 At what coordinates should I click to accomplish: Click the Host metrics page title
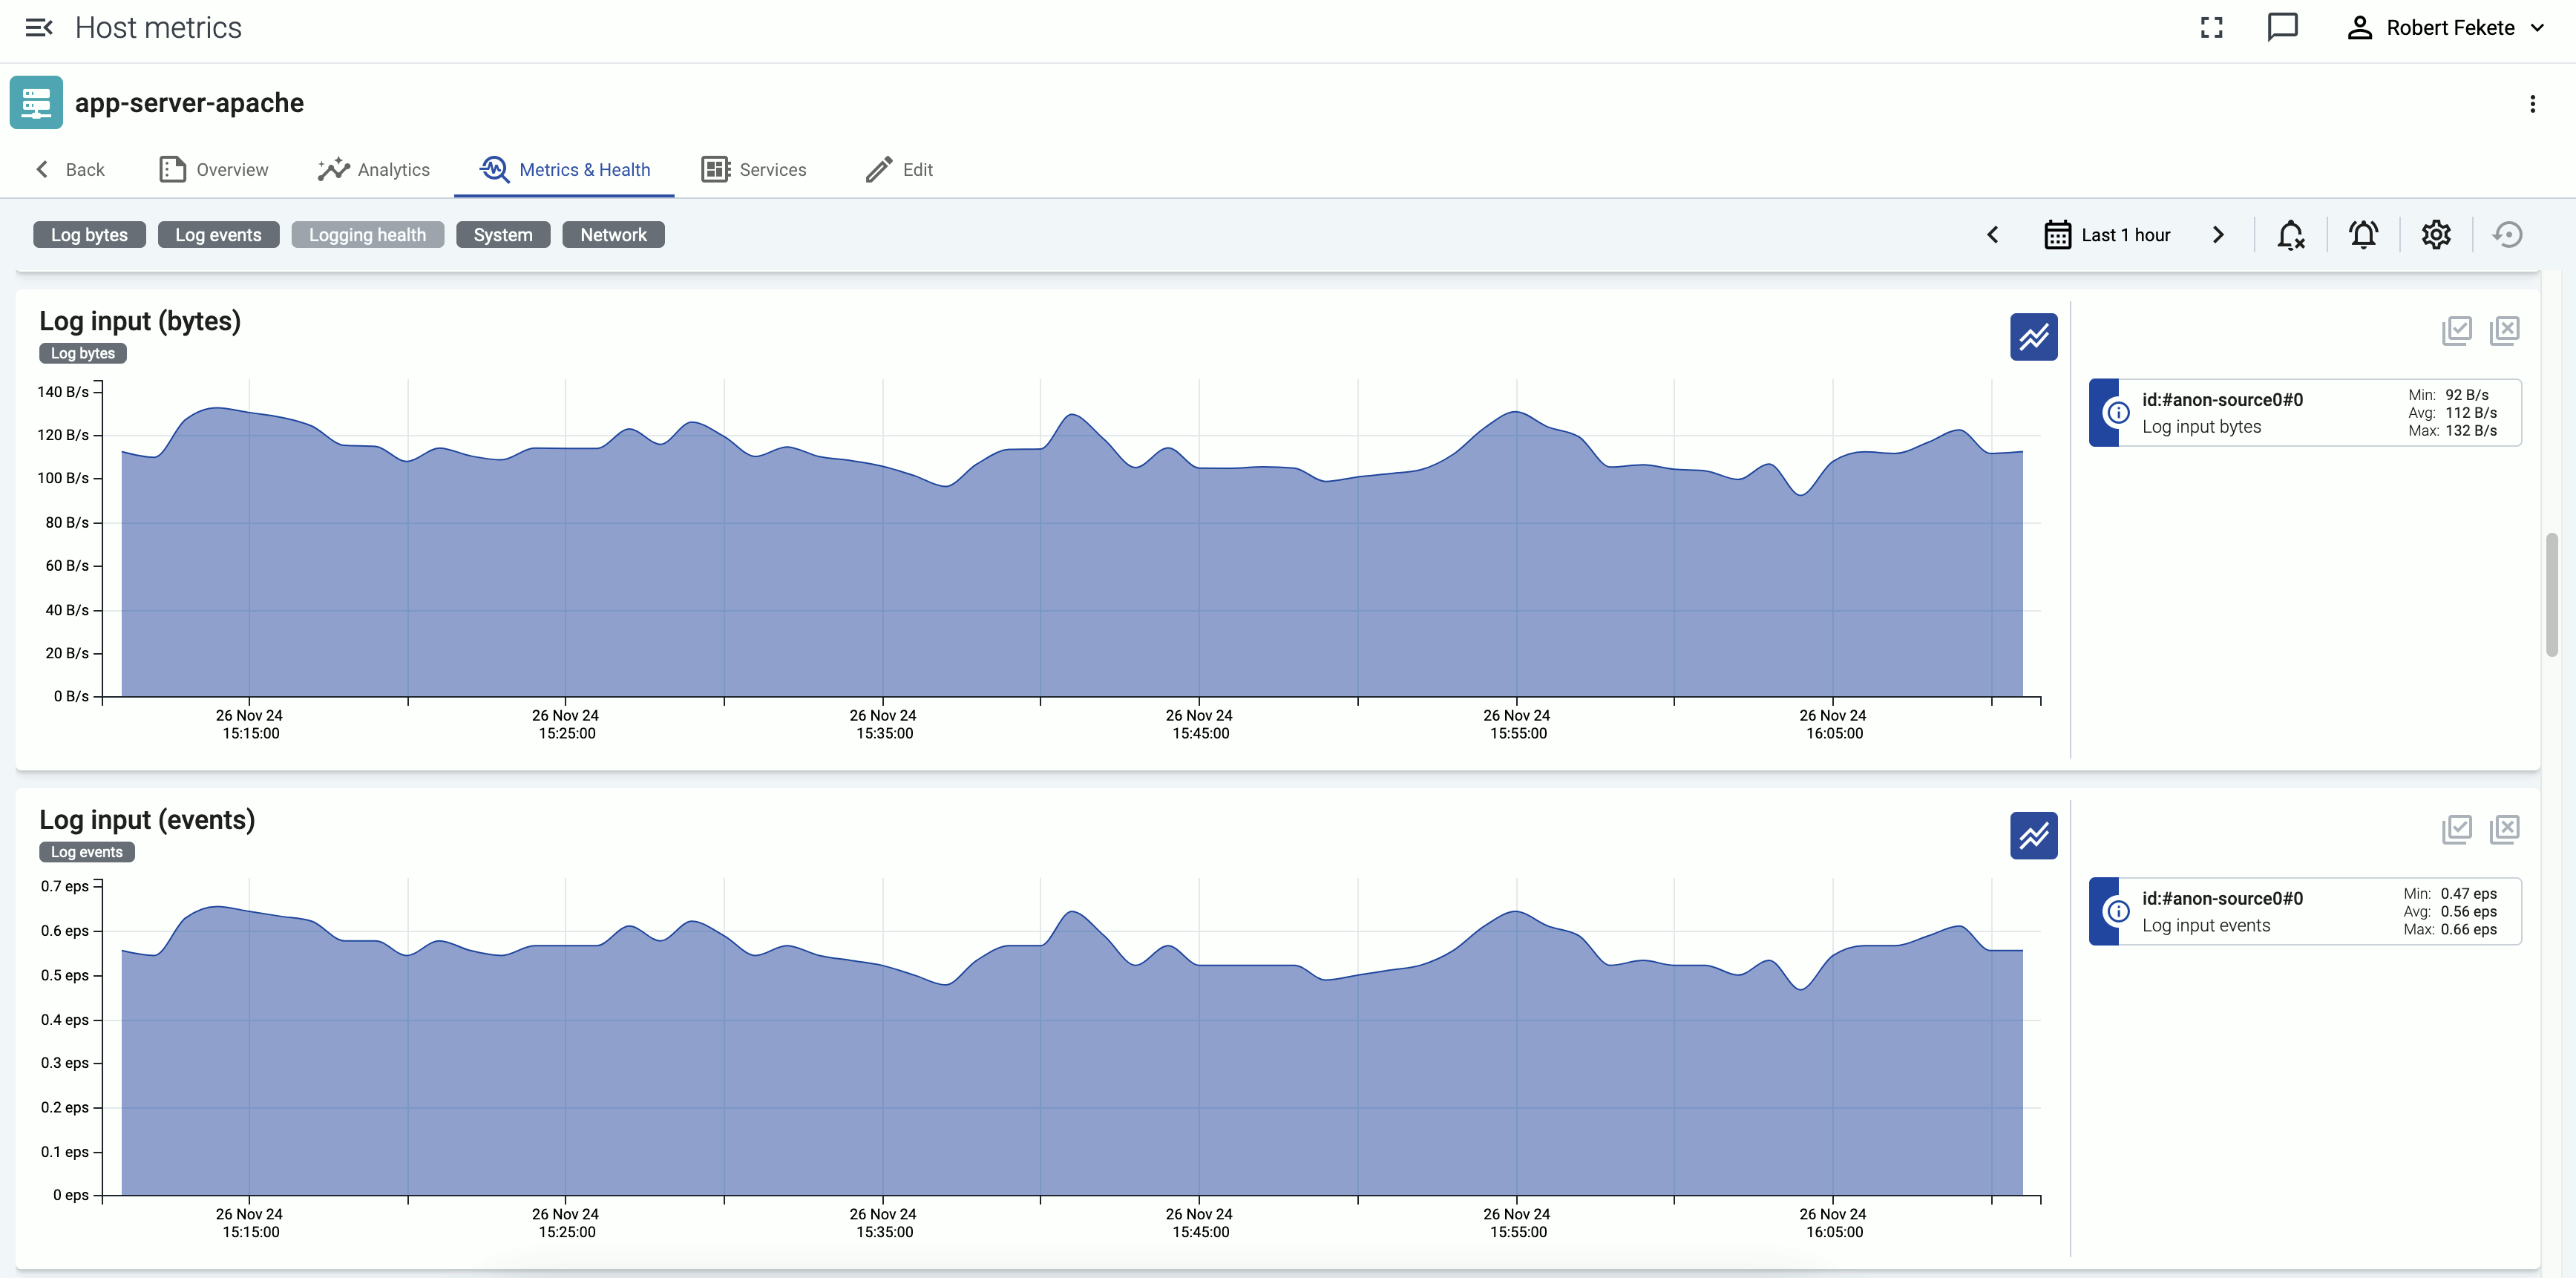coord(158,28)
